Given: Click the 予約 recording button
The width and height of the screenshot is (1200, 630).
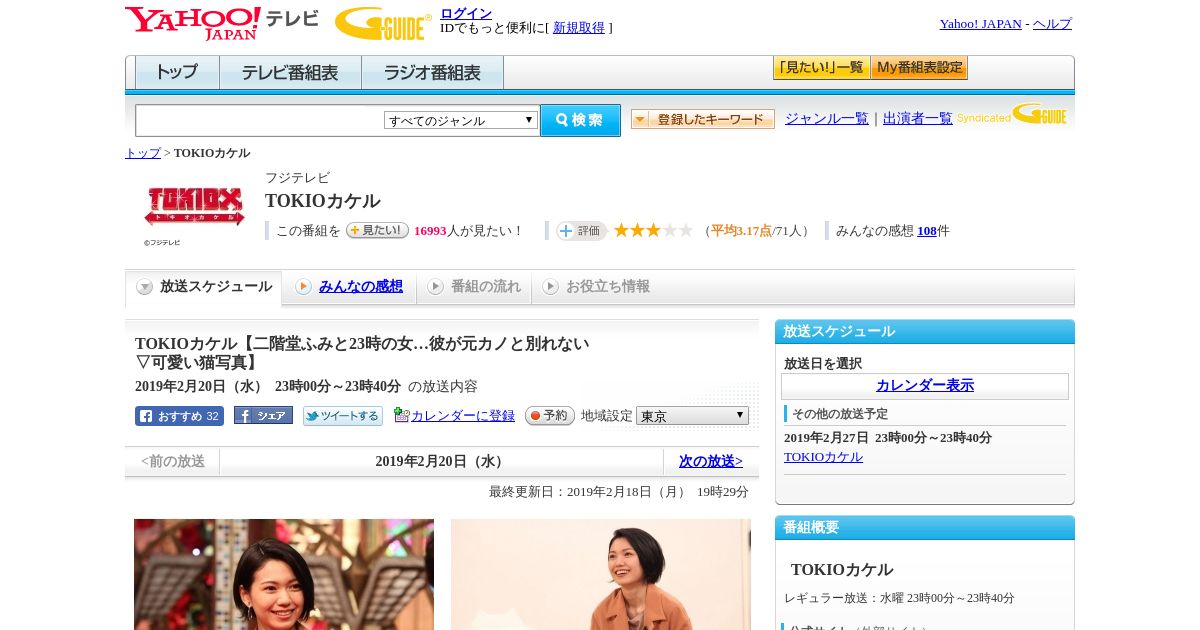Looking at the screenshot, I should [550, 415].
